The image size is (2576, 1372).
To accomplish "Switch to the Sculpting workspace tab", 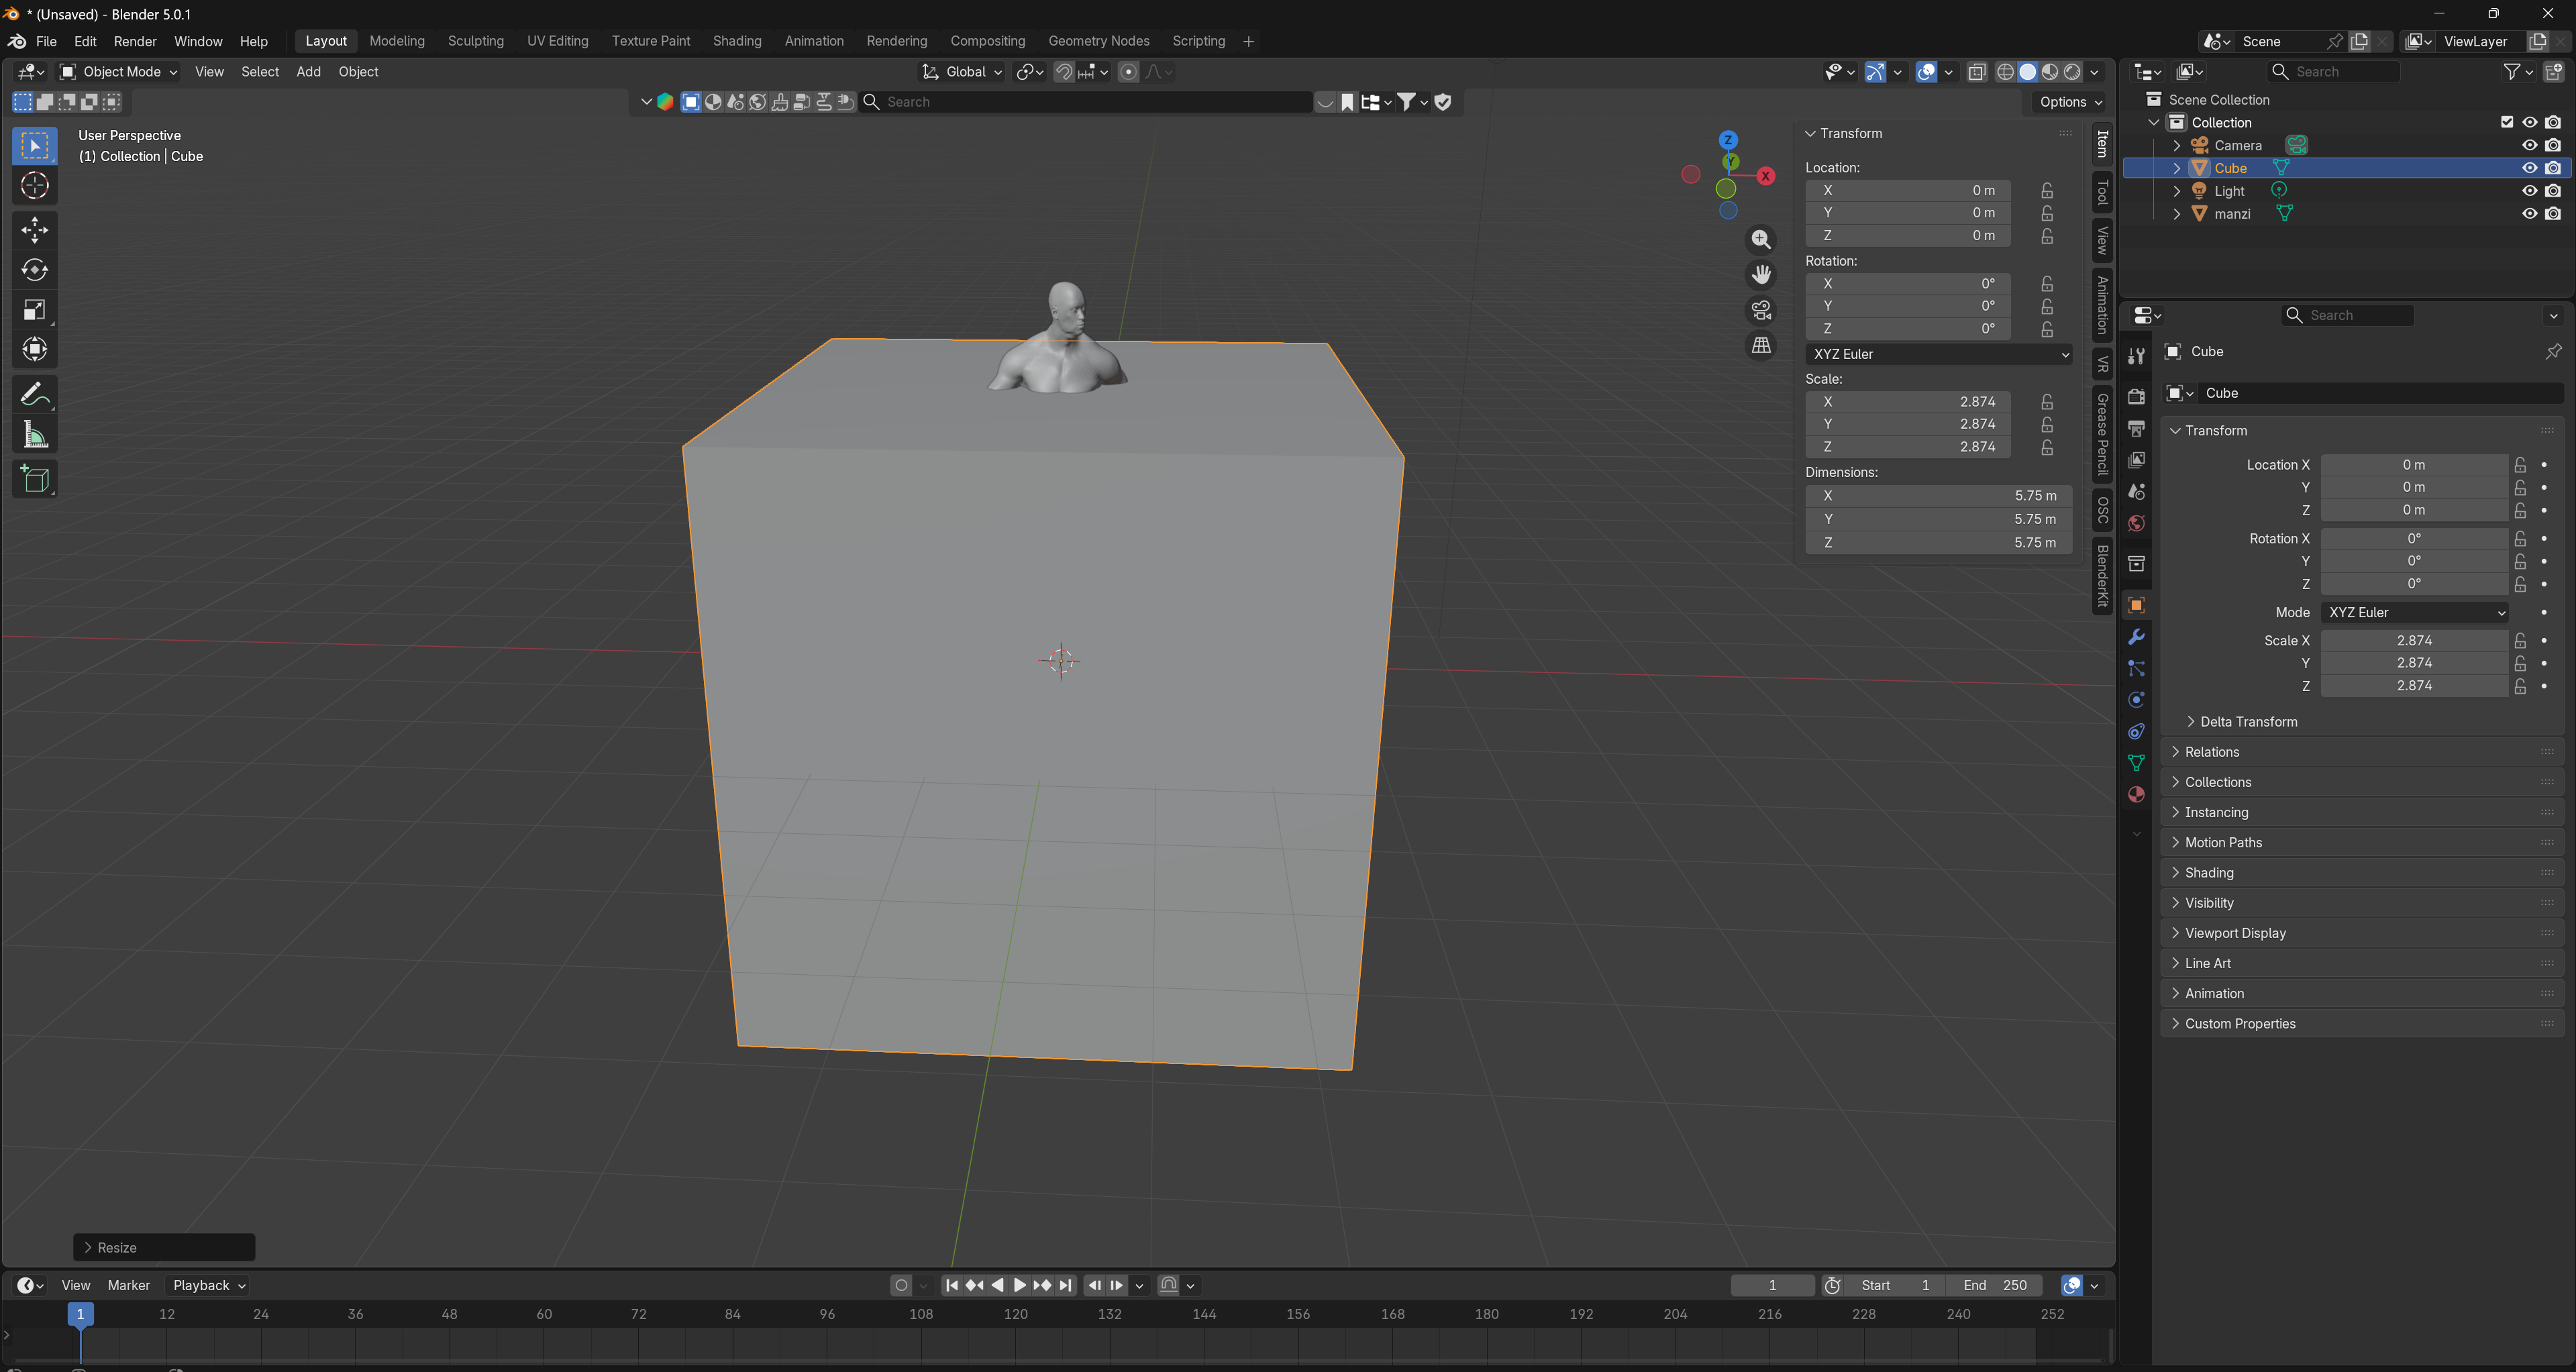I will [475, 41].
